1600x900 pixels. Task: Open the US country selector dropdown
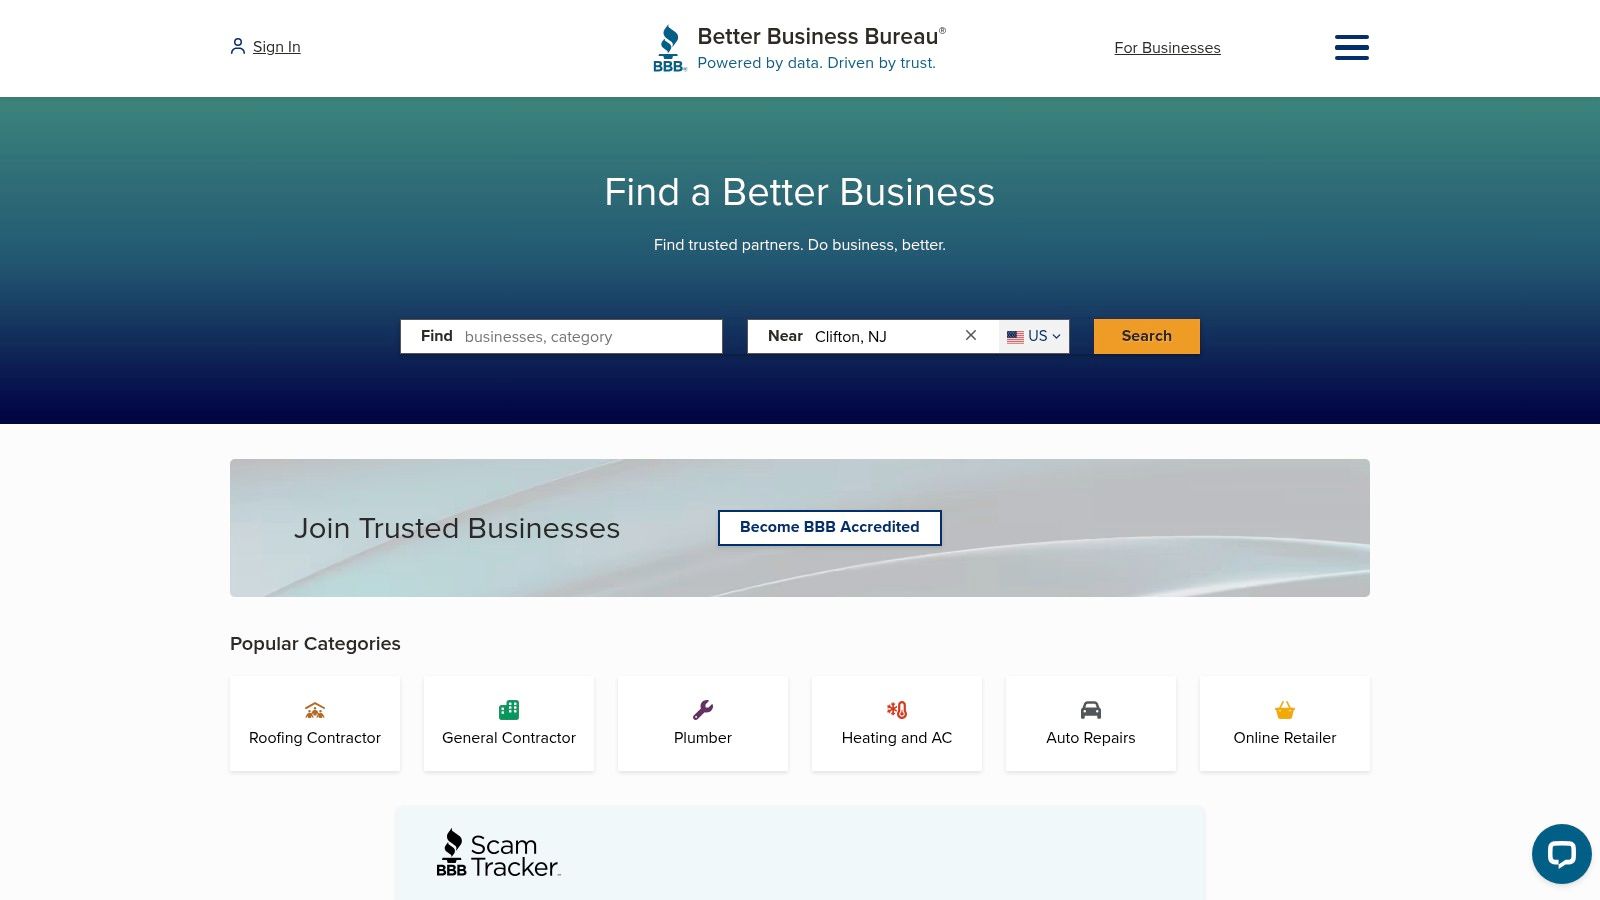tap(1034, 336)
